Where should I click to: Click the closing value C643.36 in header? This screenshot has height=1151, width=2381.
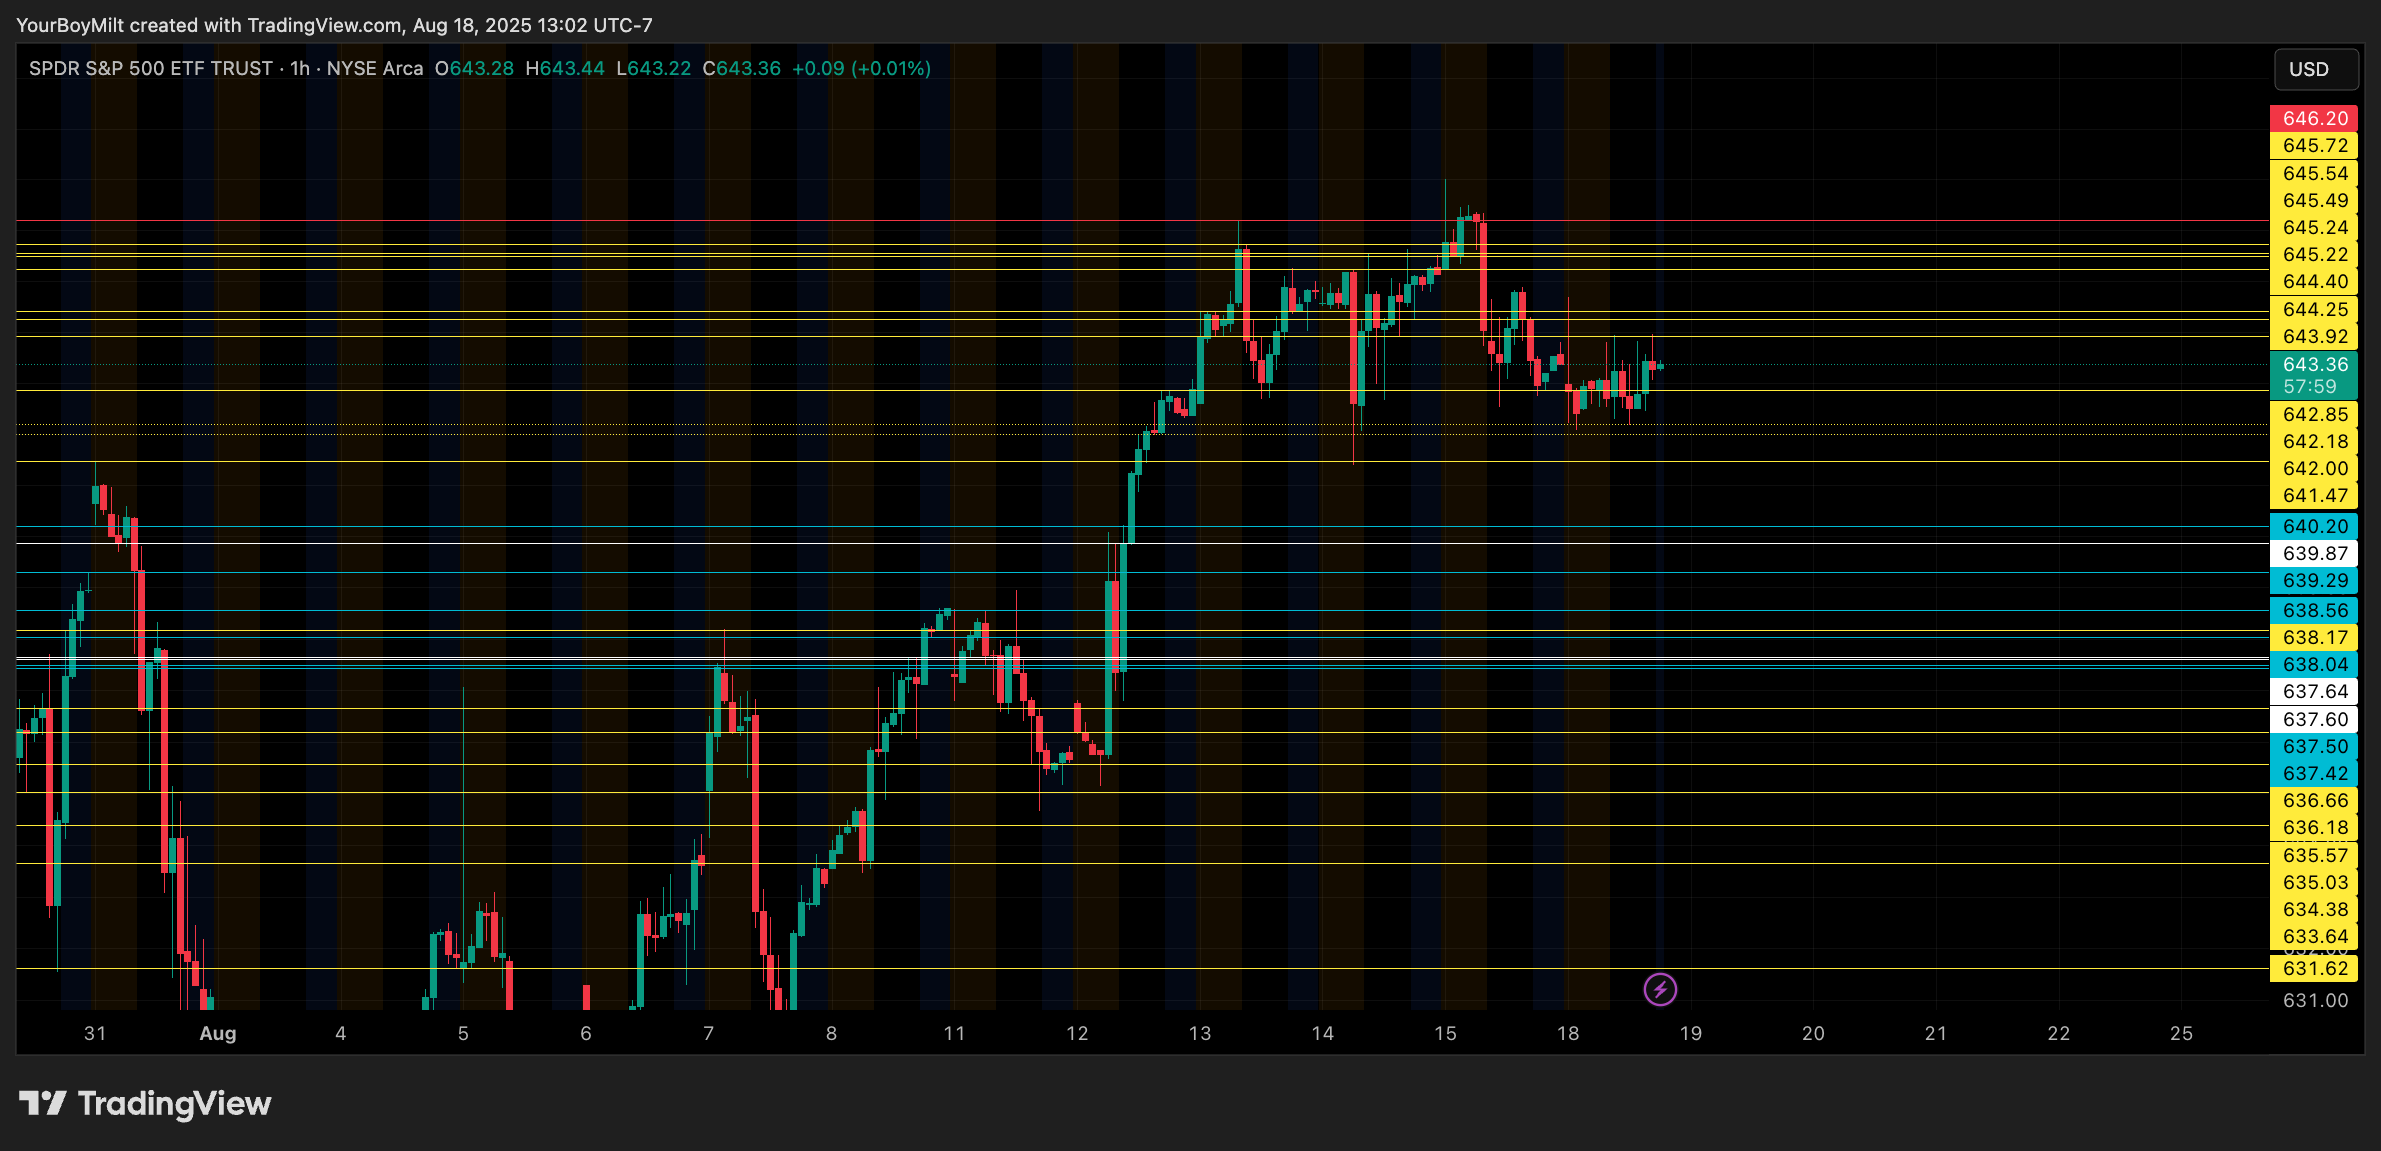(741, 68)
